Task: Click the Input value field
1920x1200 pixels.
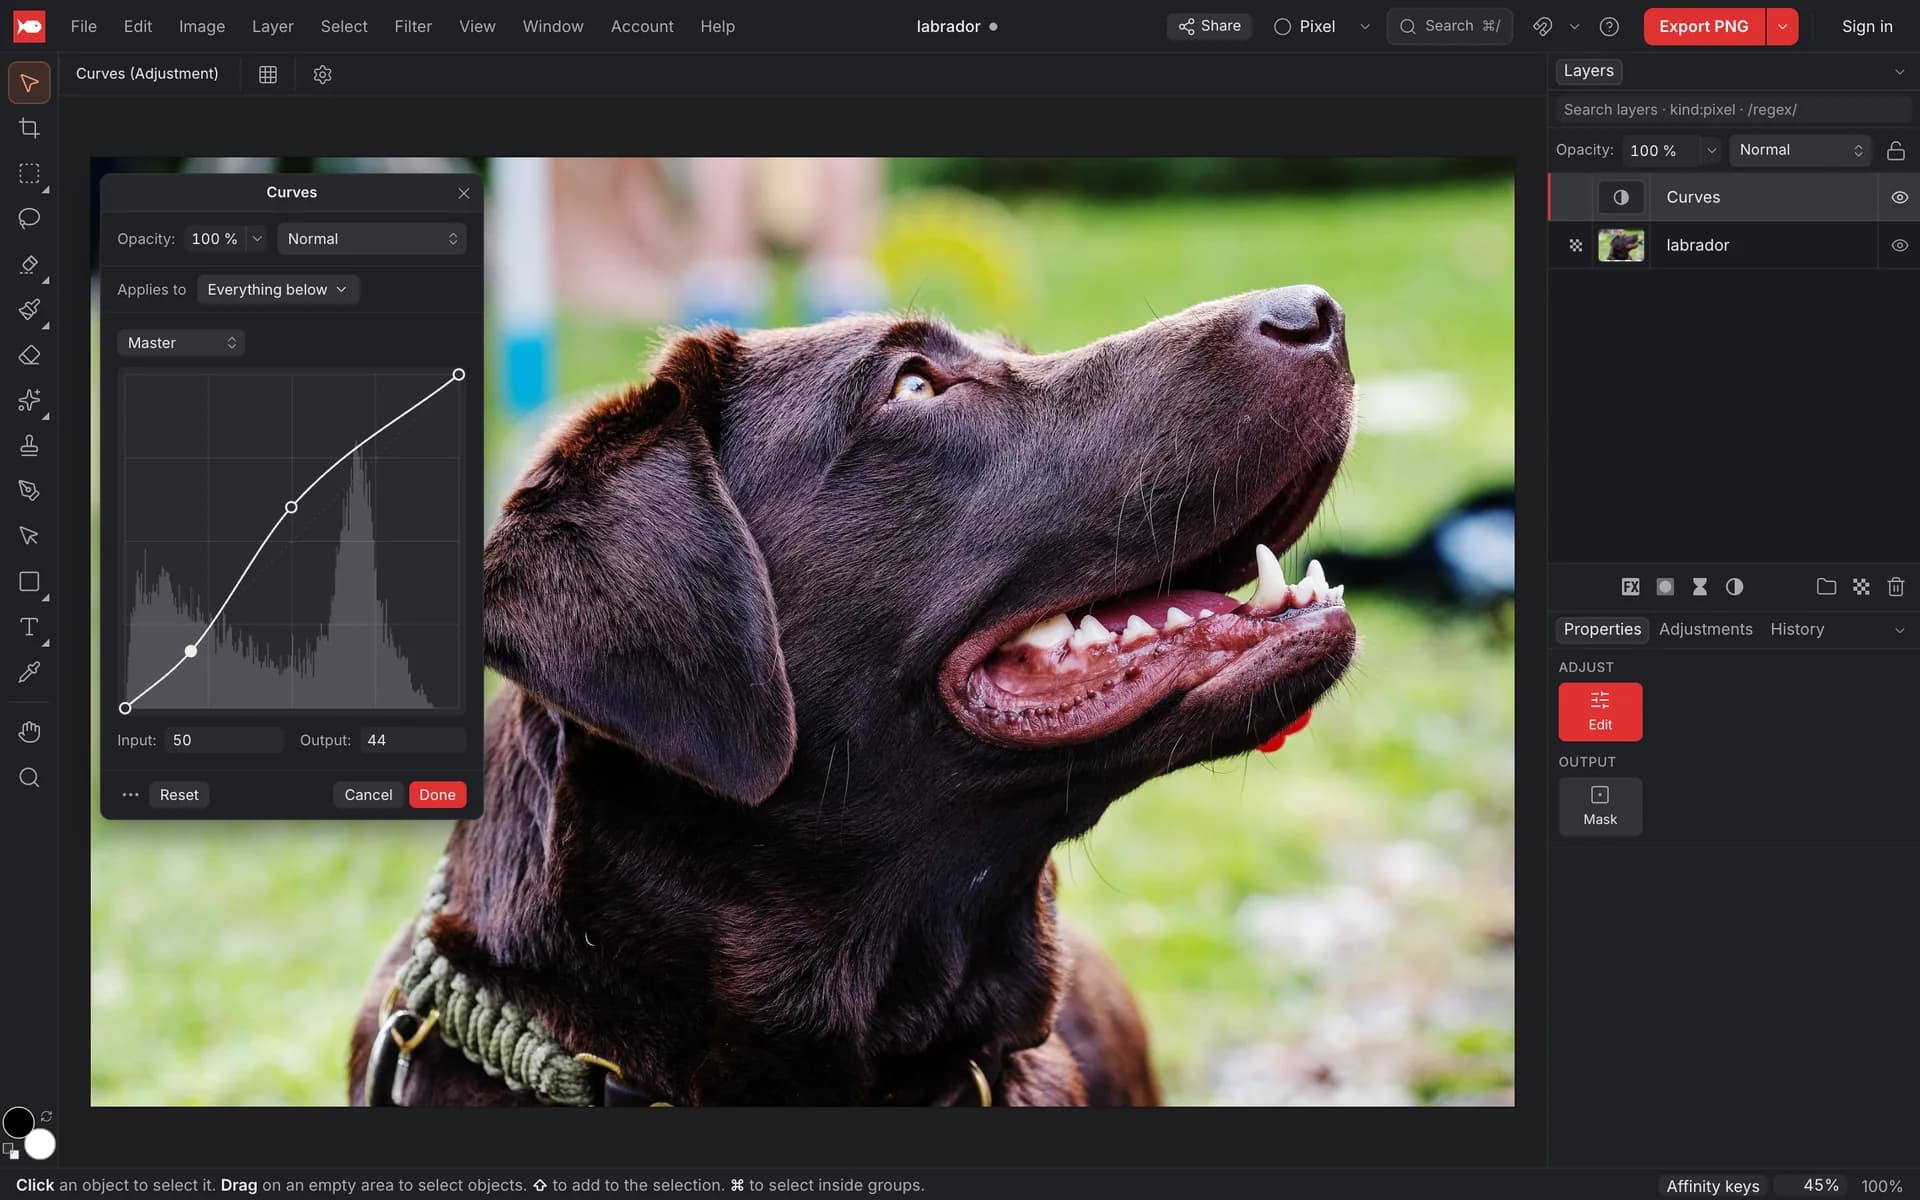Action: [224, 740]
